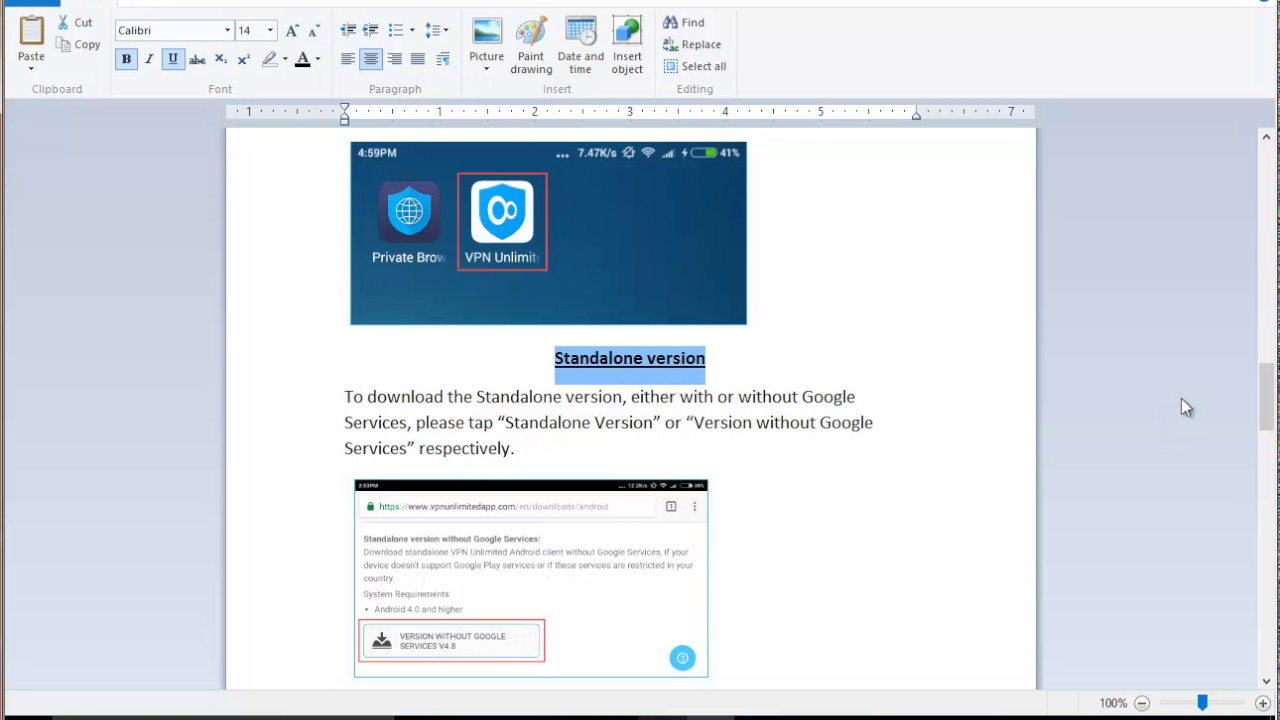Grow the font size
The height and width of the screenshot is (720, 1280).
[x=292, y=30]
